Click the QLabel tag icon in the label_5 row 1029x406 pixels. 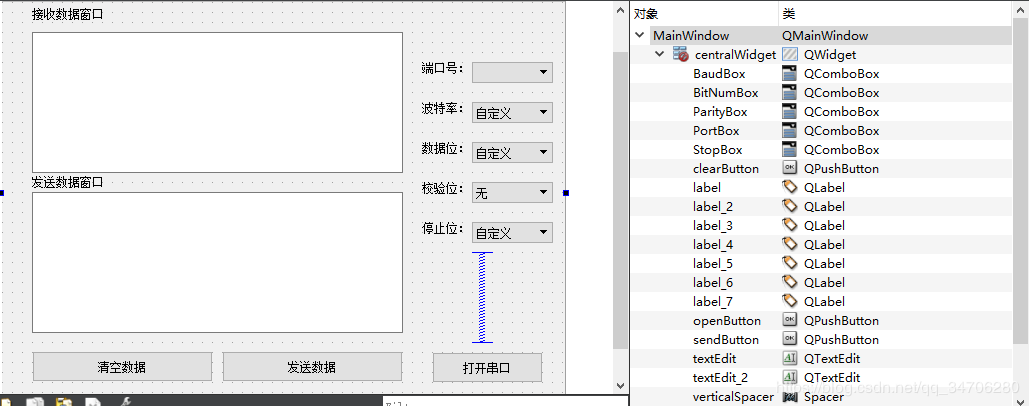click(789, 264)
